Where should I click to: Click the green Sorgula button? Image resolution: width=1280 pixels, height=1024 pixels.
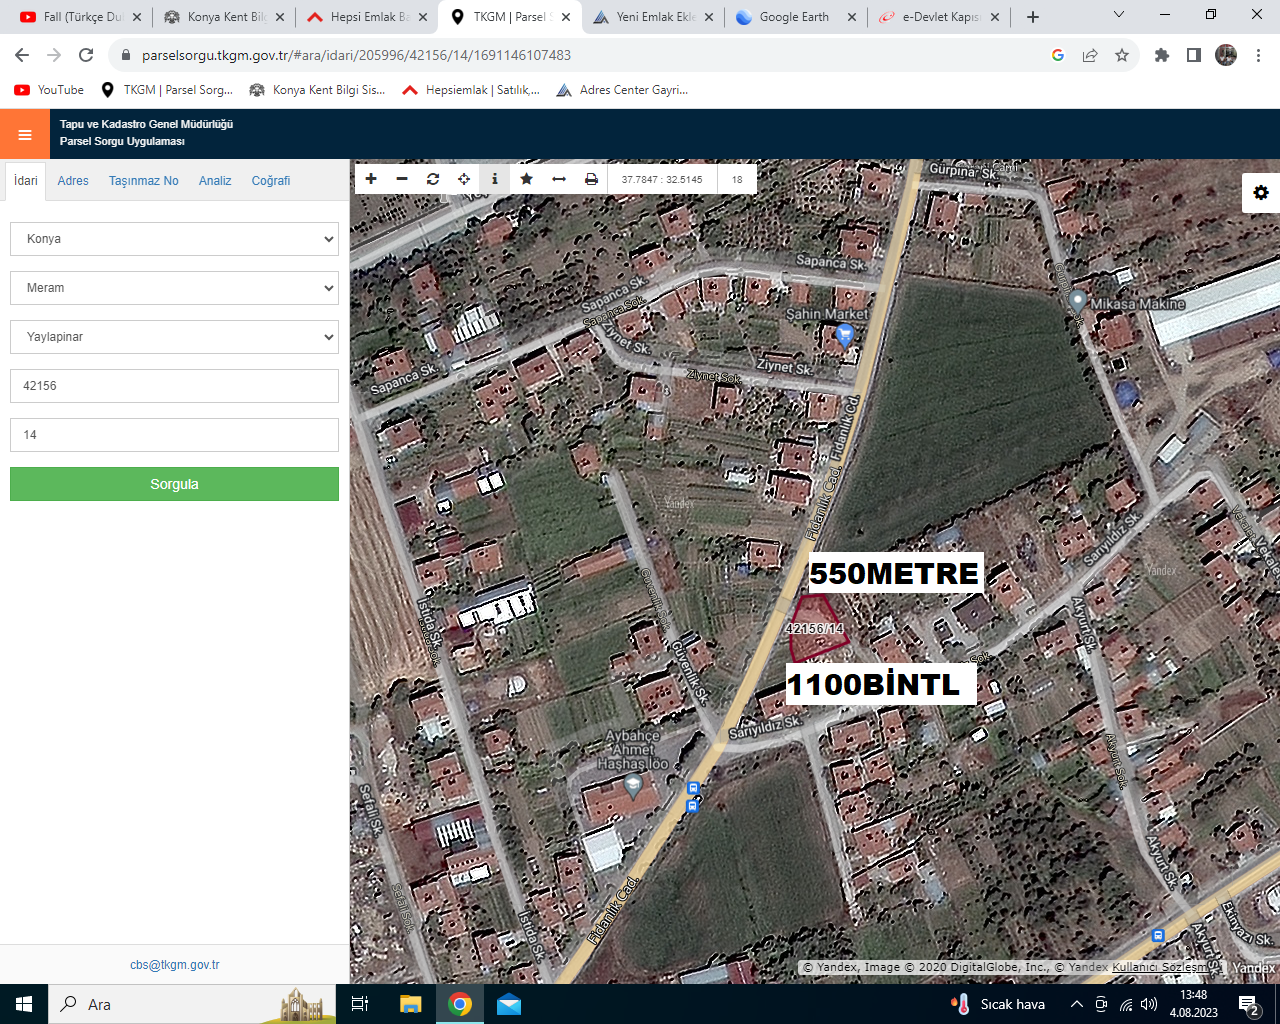pyautogui.click(x=174, y=484)
